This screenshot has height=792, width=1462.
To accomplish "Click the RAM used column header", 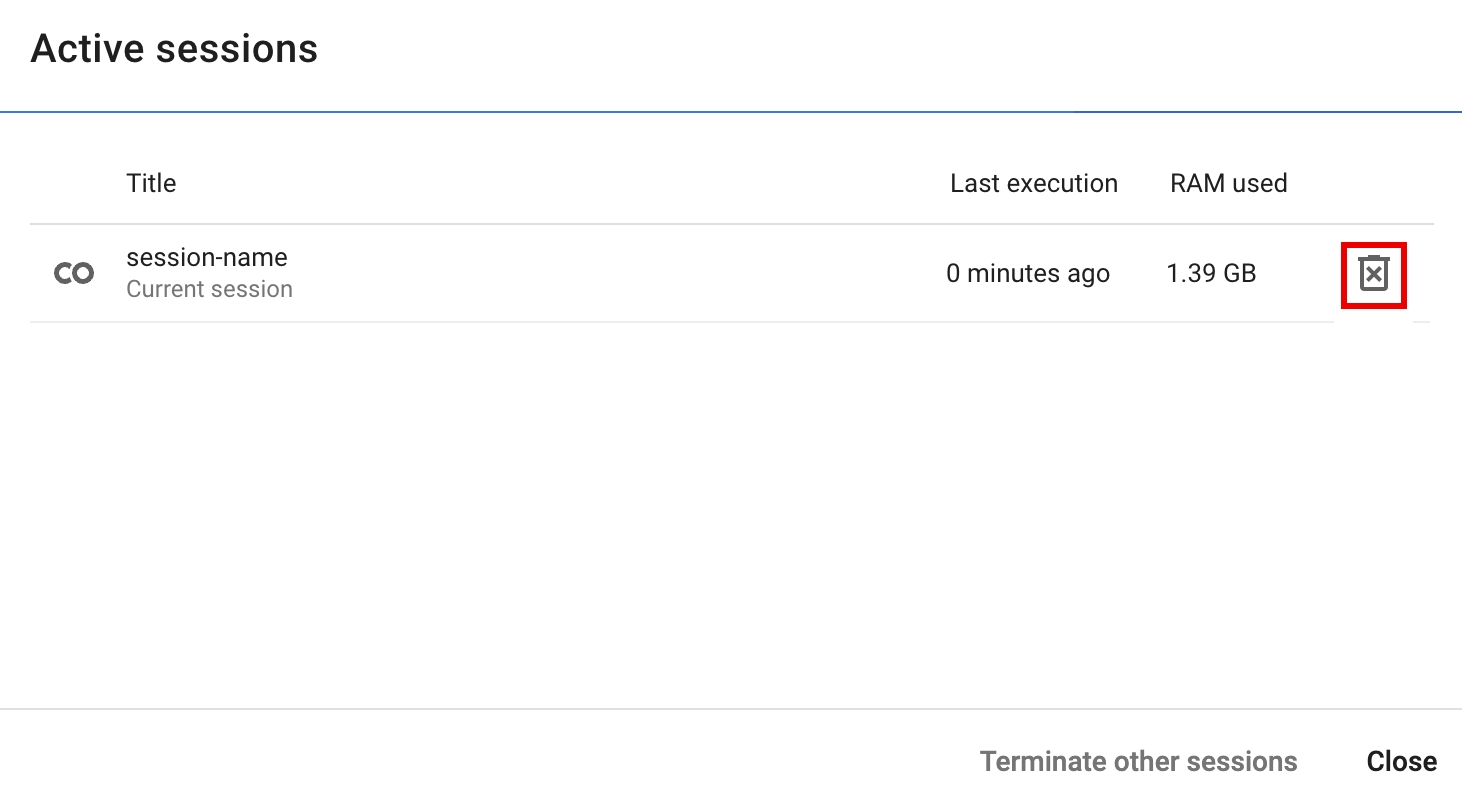I will point(1228,183).
